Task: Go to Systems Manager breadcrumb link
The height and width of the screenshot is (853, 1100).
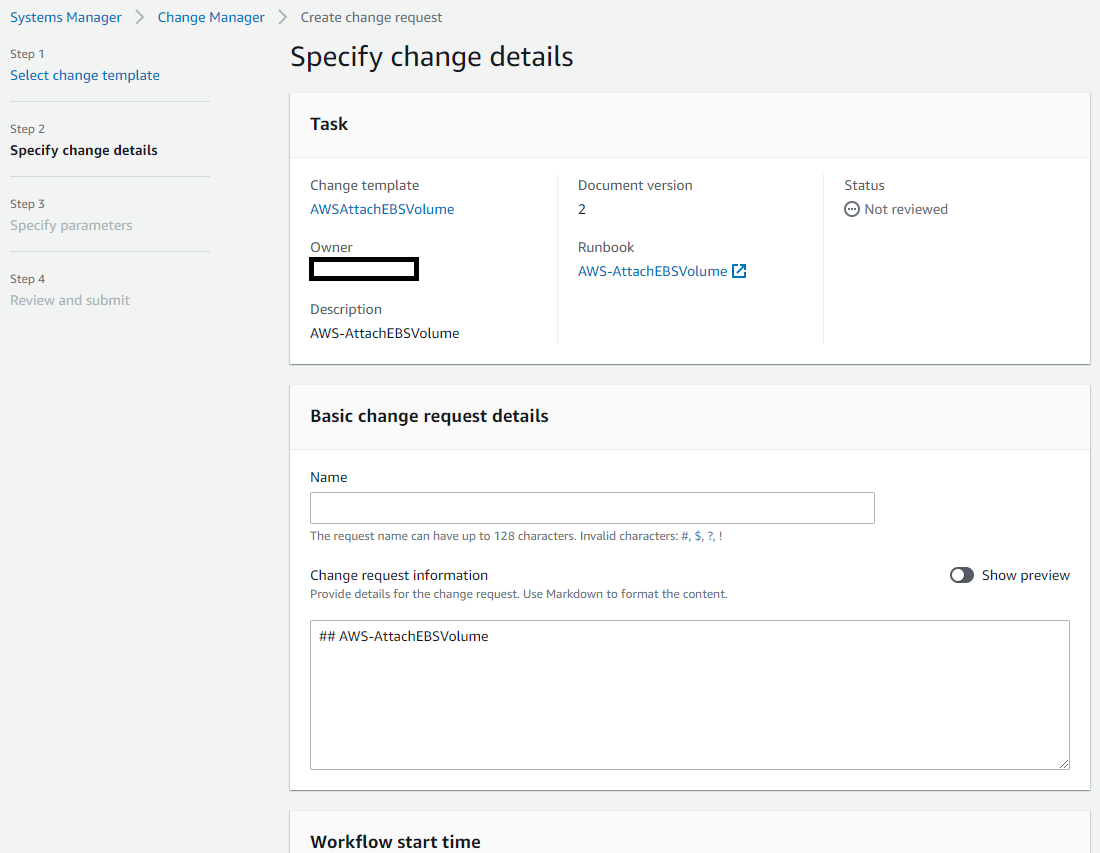Action: (x=66, y=17)
